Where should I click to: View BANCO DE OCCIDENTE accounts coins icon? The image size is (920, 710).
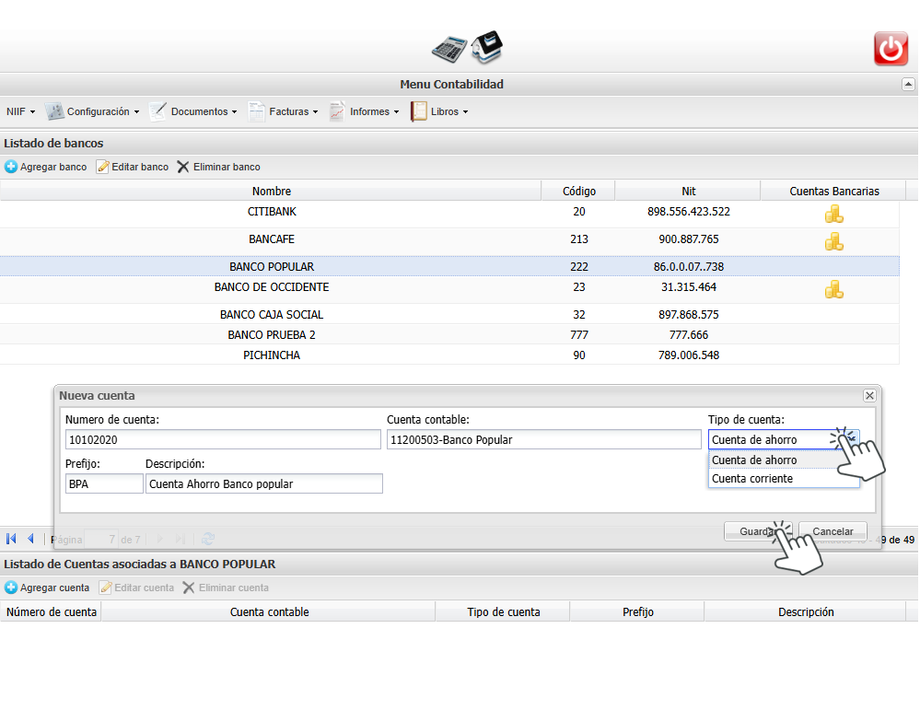[833, 289]
